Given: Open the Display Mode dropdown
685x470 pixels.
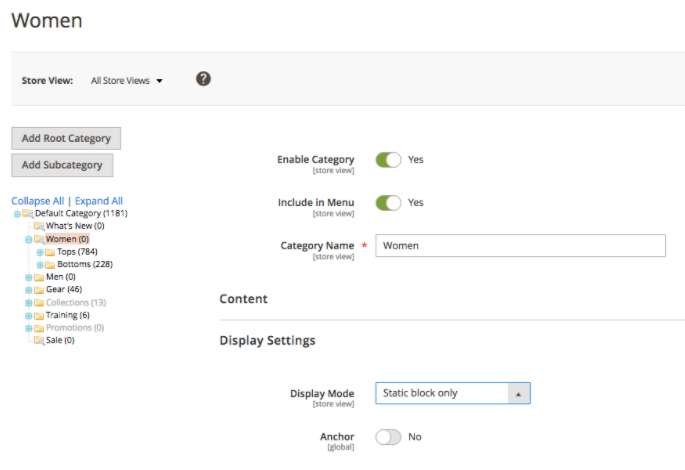Looking at the screenshot, I should point(452,393).
